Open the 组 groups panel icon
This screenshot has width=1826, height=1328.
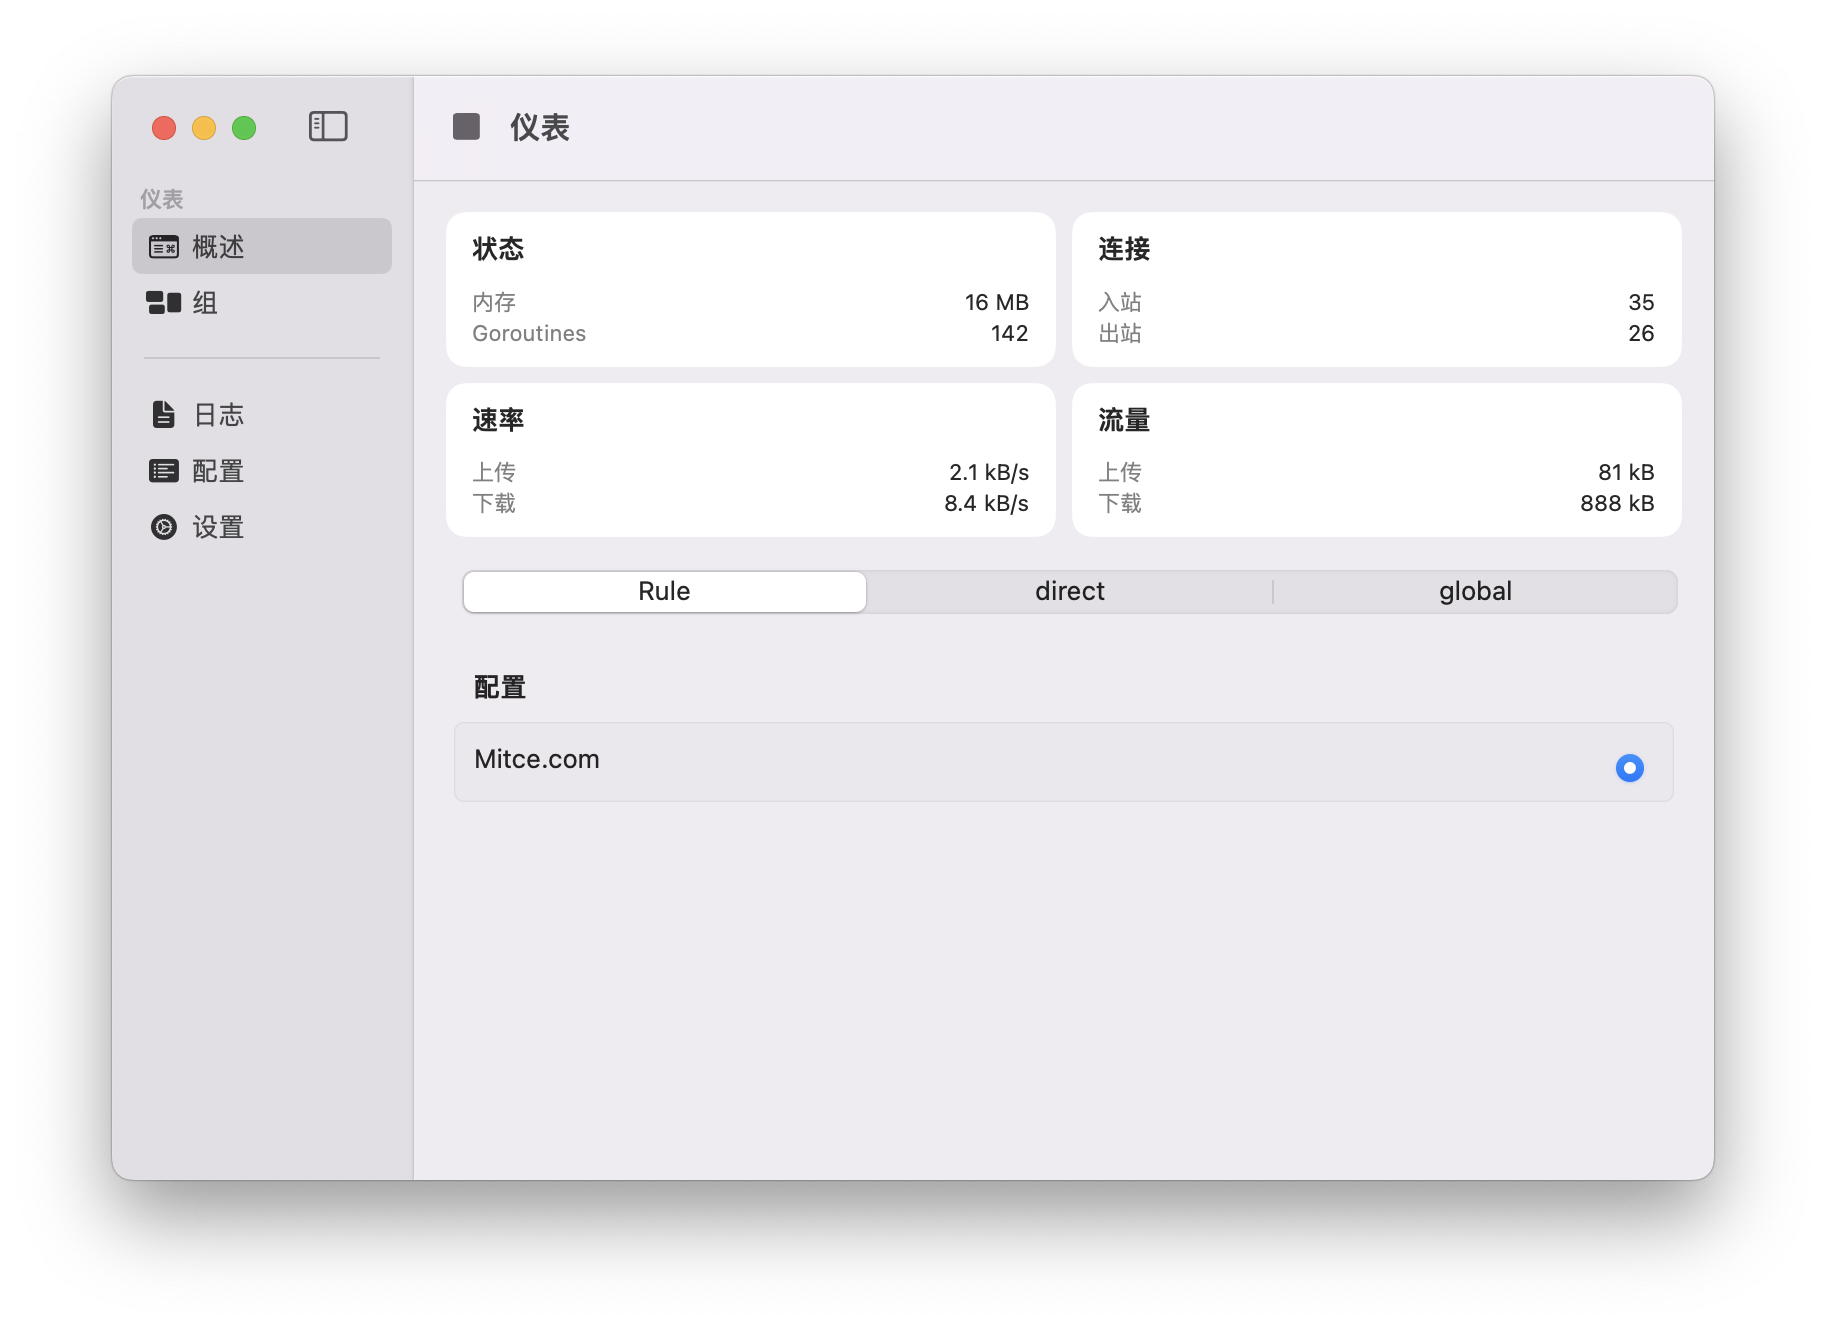[x=164, y=303]
